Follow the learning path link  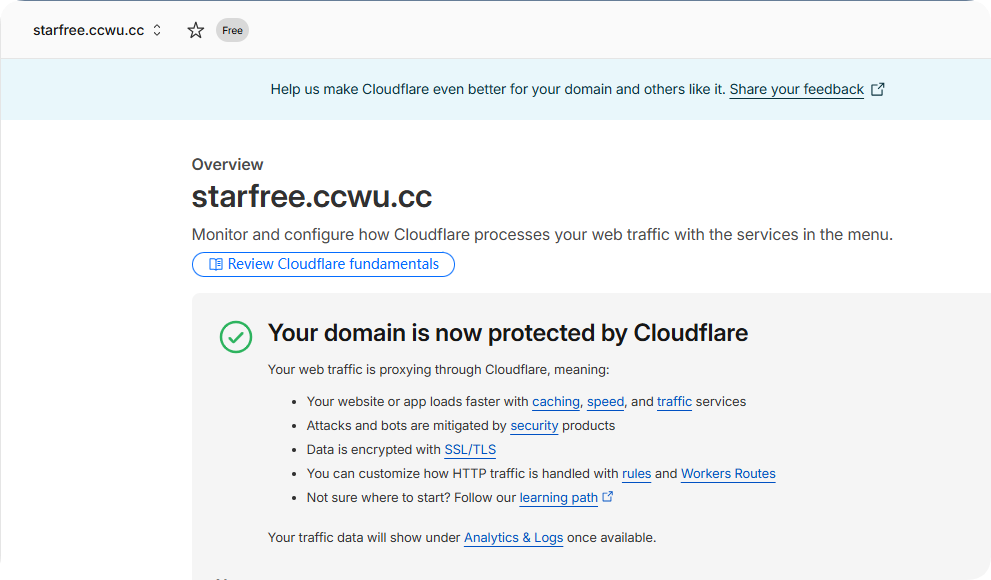[558, 497]
